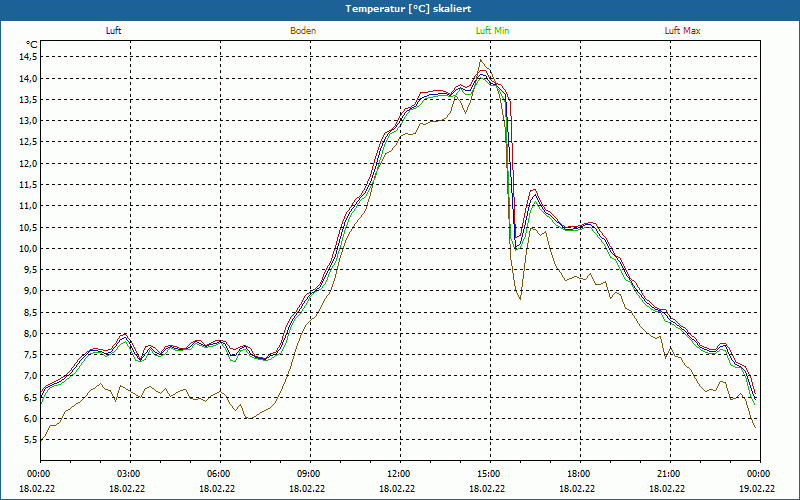Screen dimensions: 800x500
Task: Click the brown Boden legend label
Action: pyautogui.click(x=303, y=31)
